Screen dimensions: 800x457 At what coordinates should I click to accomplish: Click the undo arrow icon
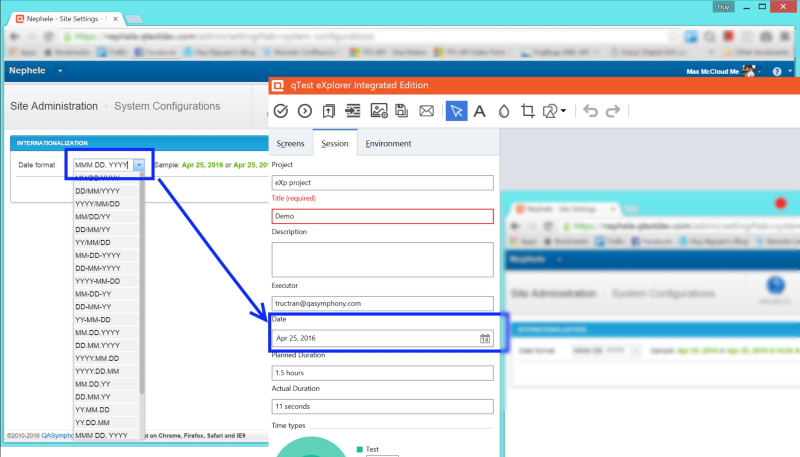click(x=590, y=111)
